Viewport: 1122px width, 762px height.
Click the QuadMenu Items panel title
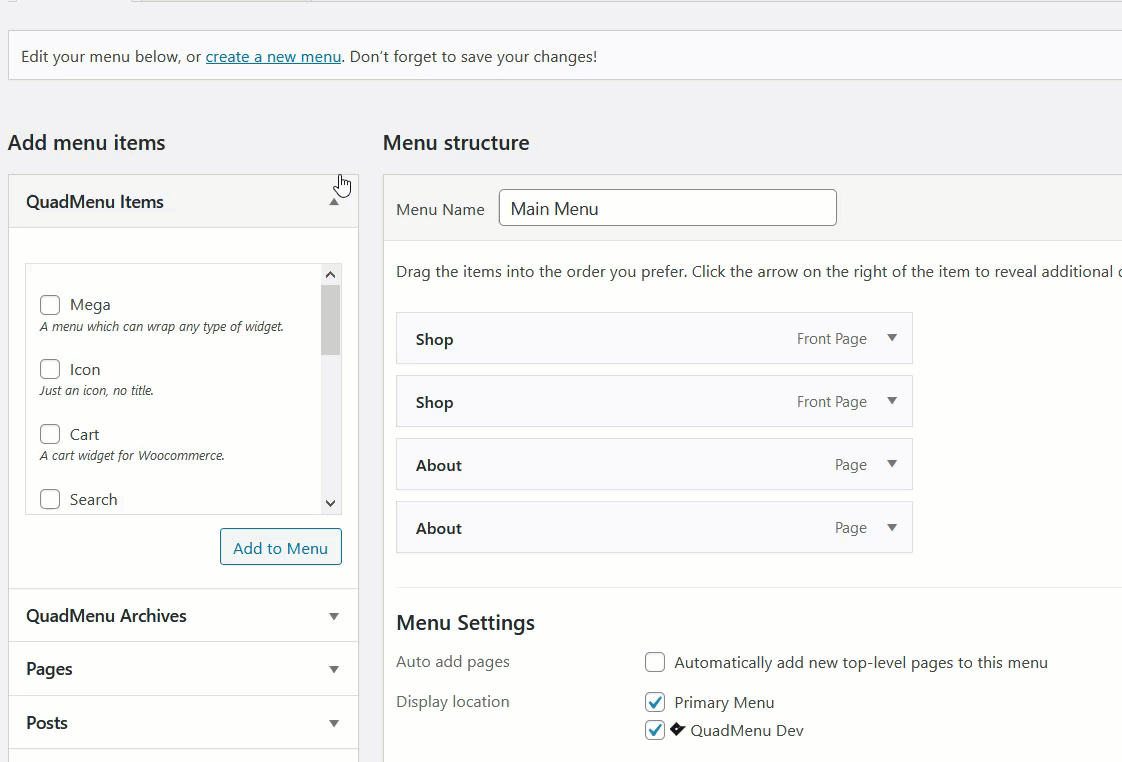click(95, 202)
